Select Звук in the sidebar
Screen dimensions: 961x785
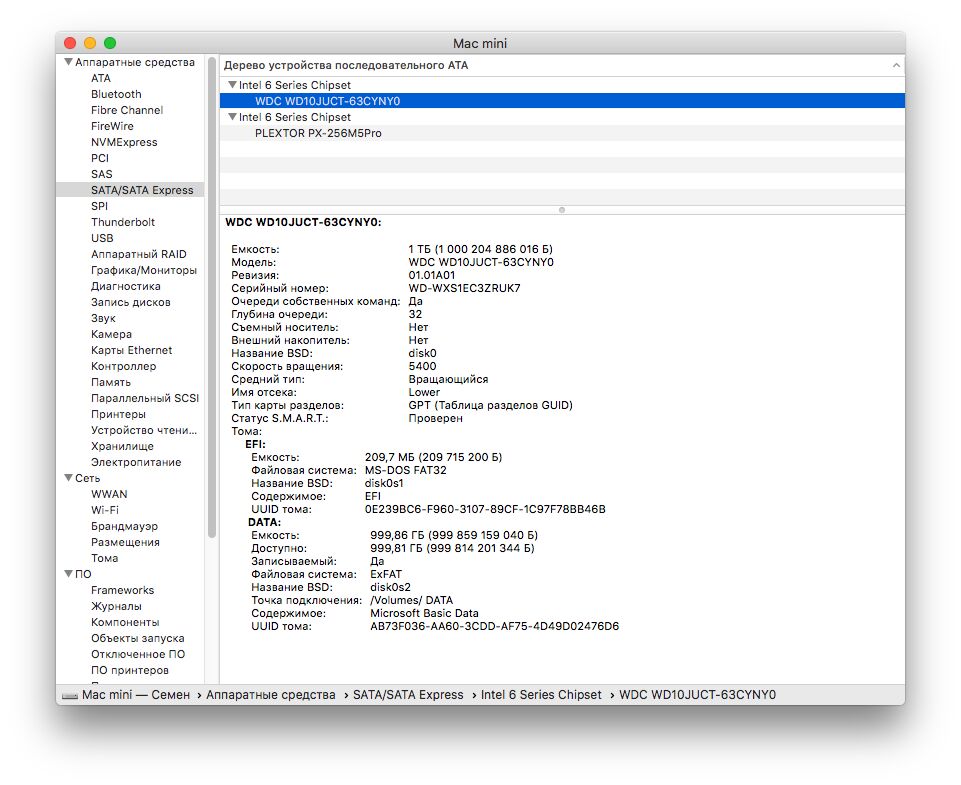(x=103, y=317)
